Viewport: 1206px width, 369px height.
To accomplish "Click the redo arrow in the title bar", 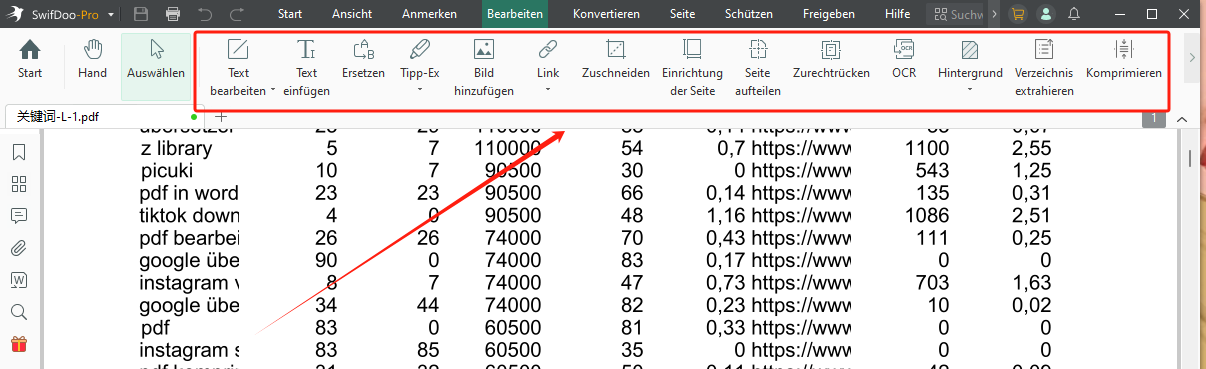I will [237, 14].
